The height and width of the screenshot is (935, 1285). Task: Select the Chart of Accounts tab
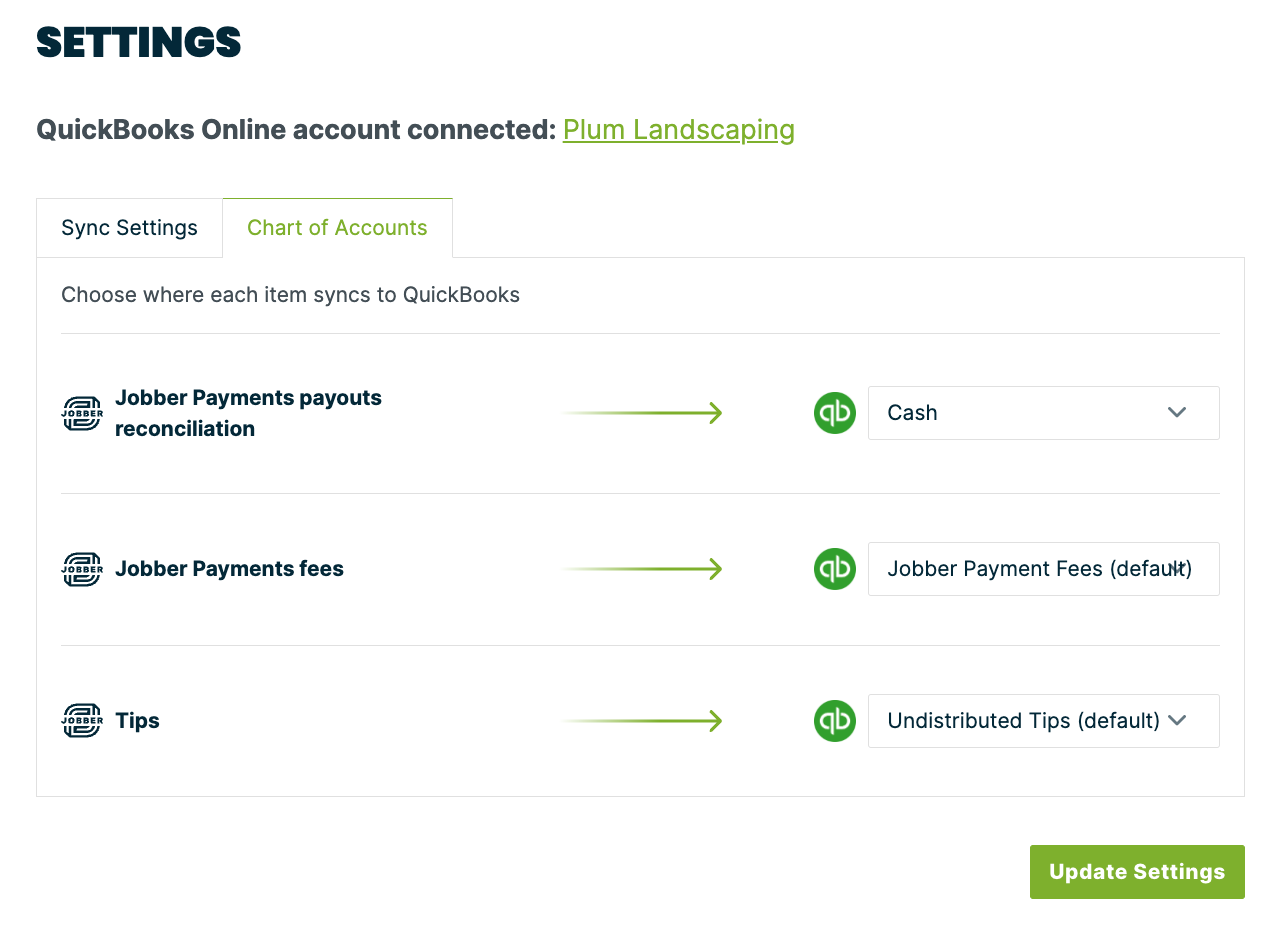pyautogui.click(x=337, y=228)
